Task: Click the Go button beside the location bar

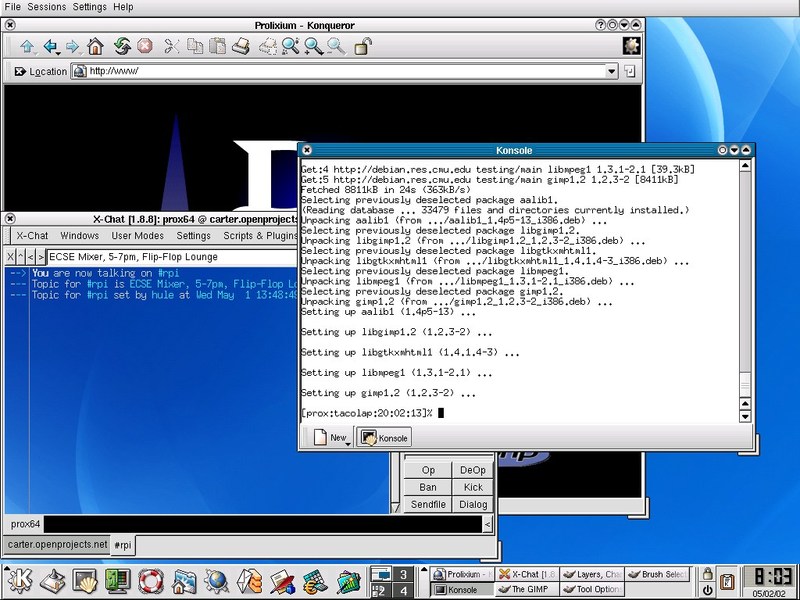Action: (x=630, y=71)
